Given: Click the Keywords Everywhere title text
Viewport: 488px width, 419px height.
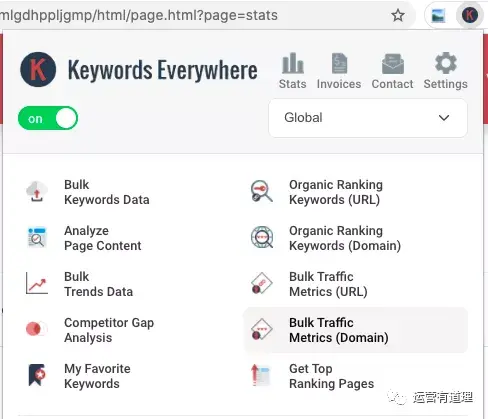Looking at the screenshot, I should click(163, 70).
